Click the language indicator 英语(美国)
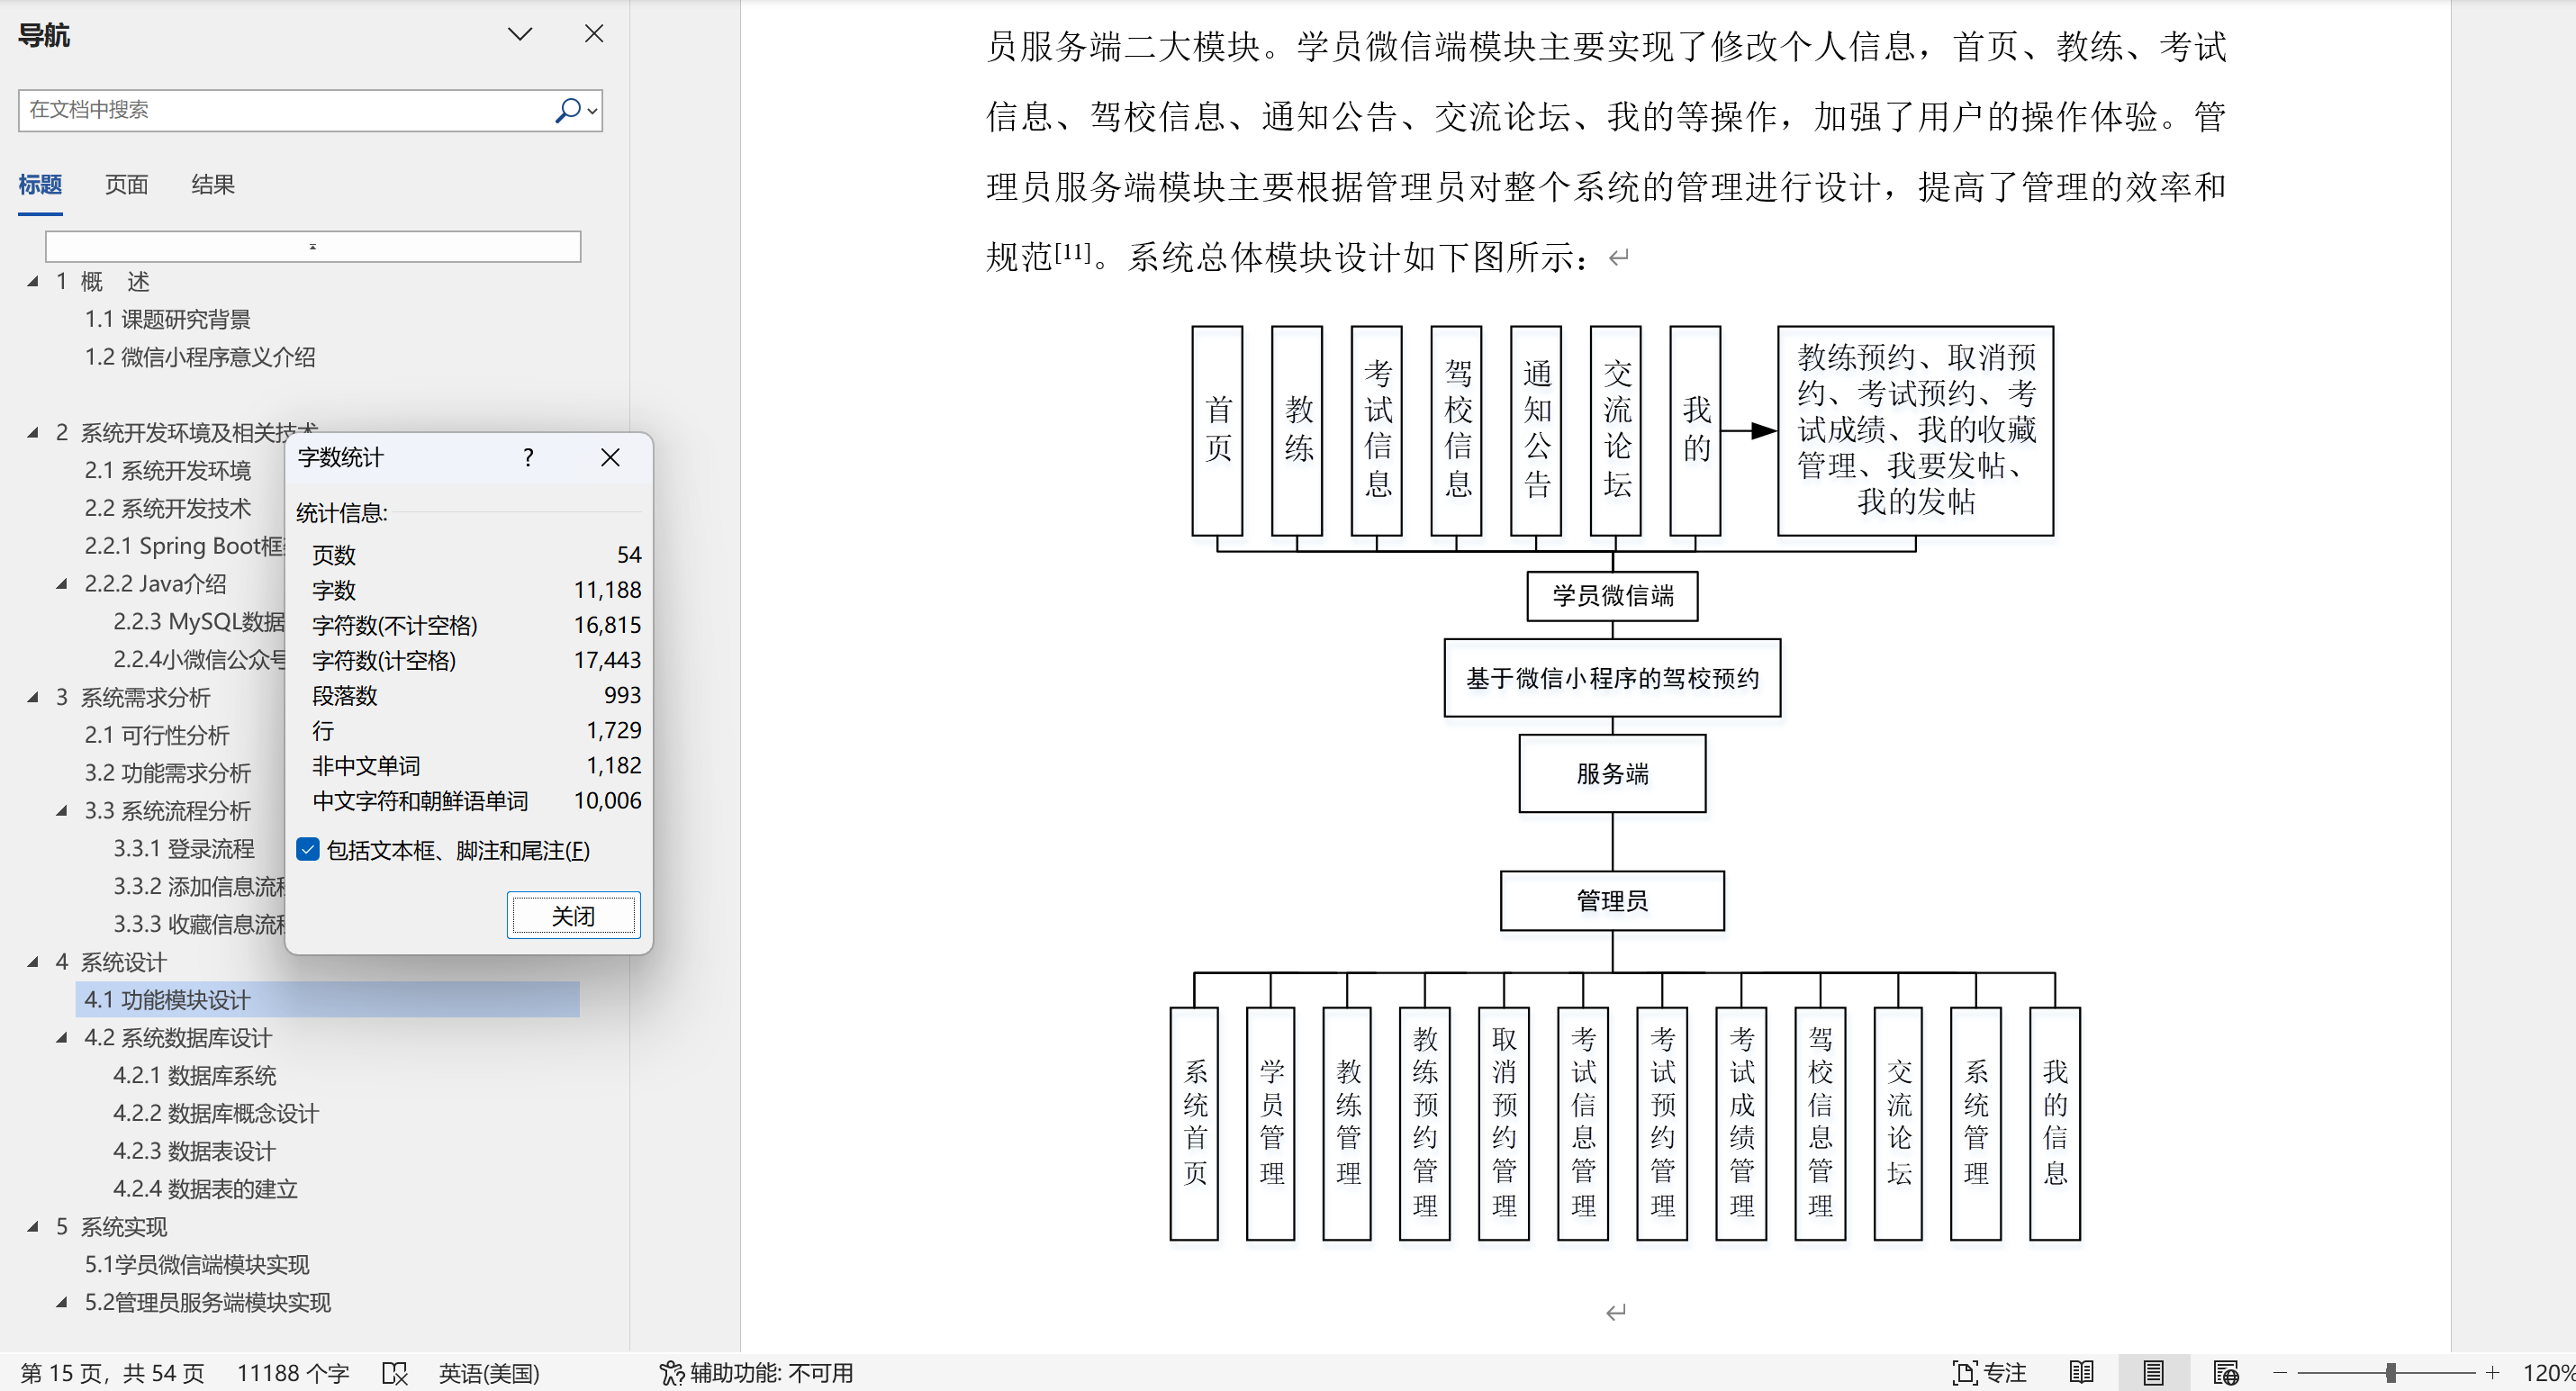This screenshot has height=1391, width=2576. (x=489, y=1373)
